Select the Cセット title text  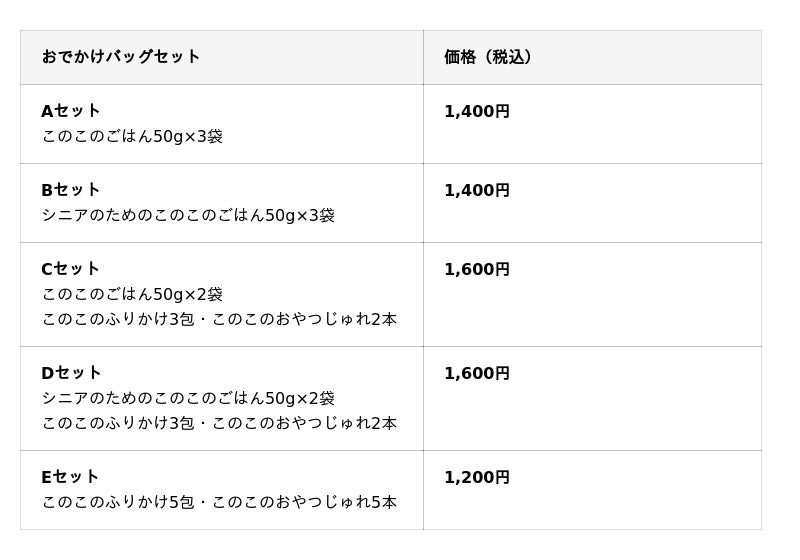pos(71,269)
